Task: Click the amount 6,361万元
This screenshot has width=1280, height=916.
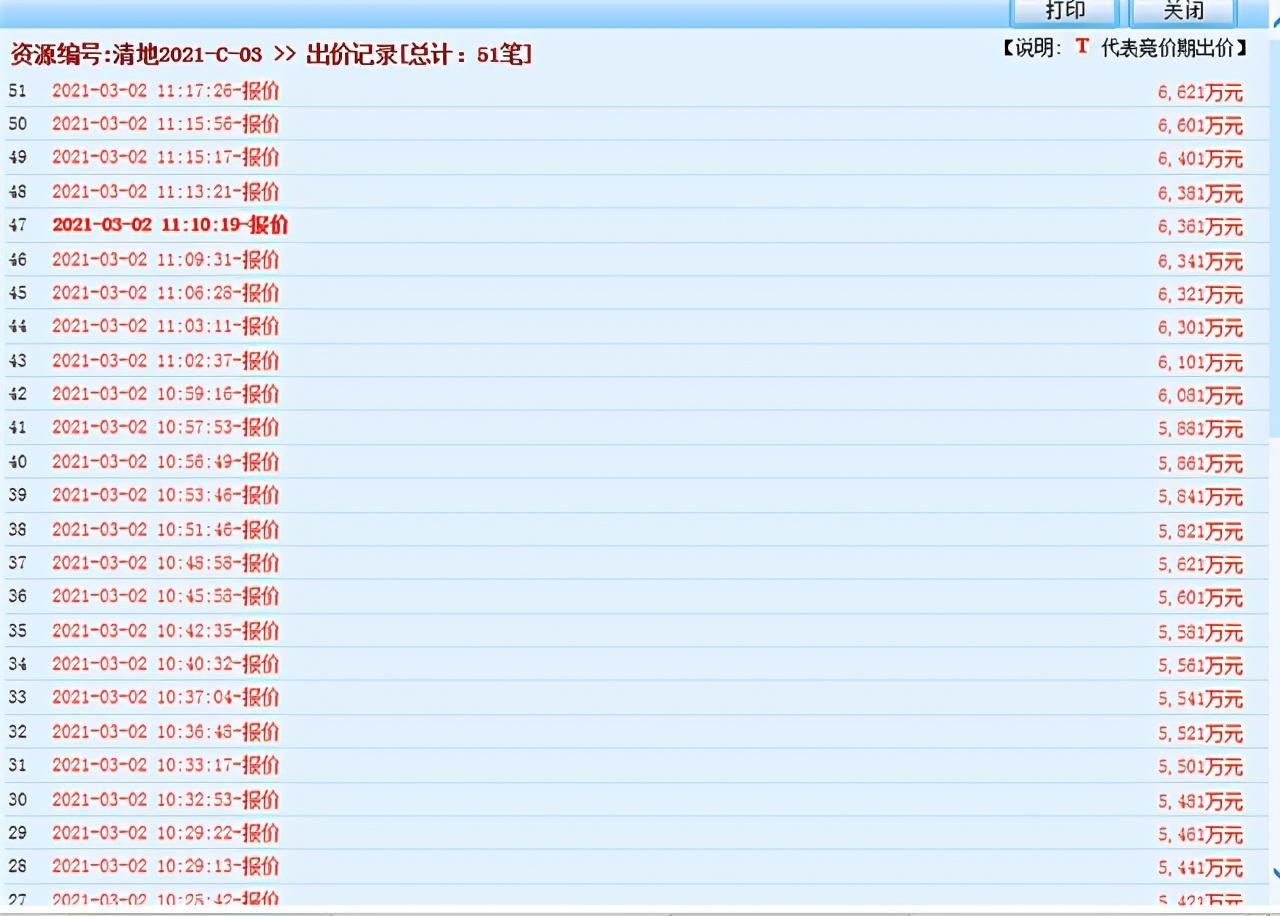Action: pos(1200,228)
